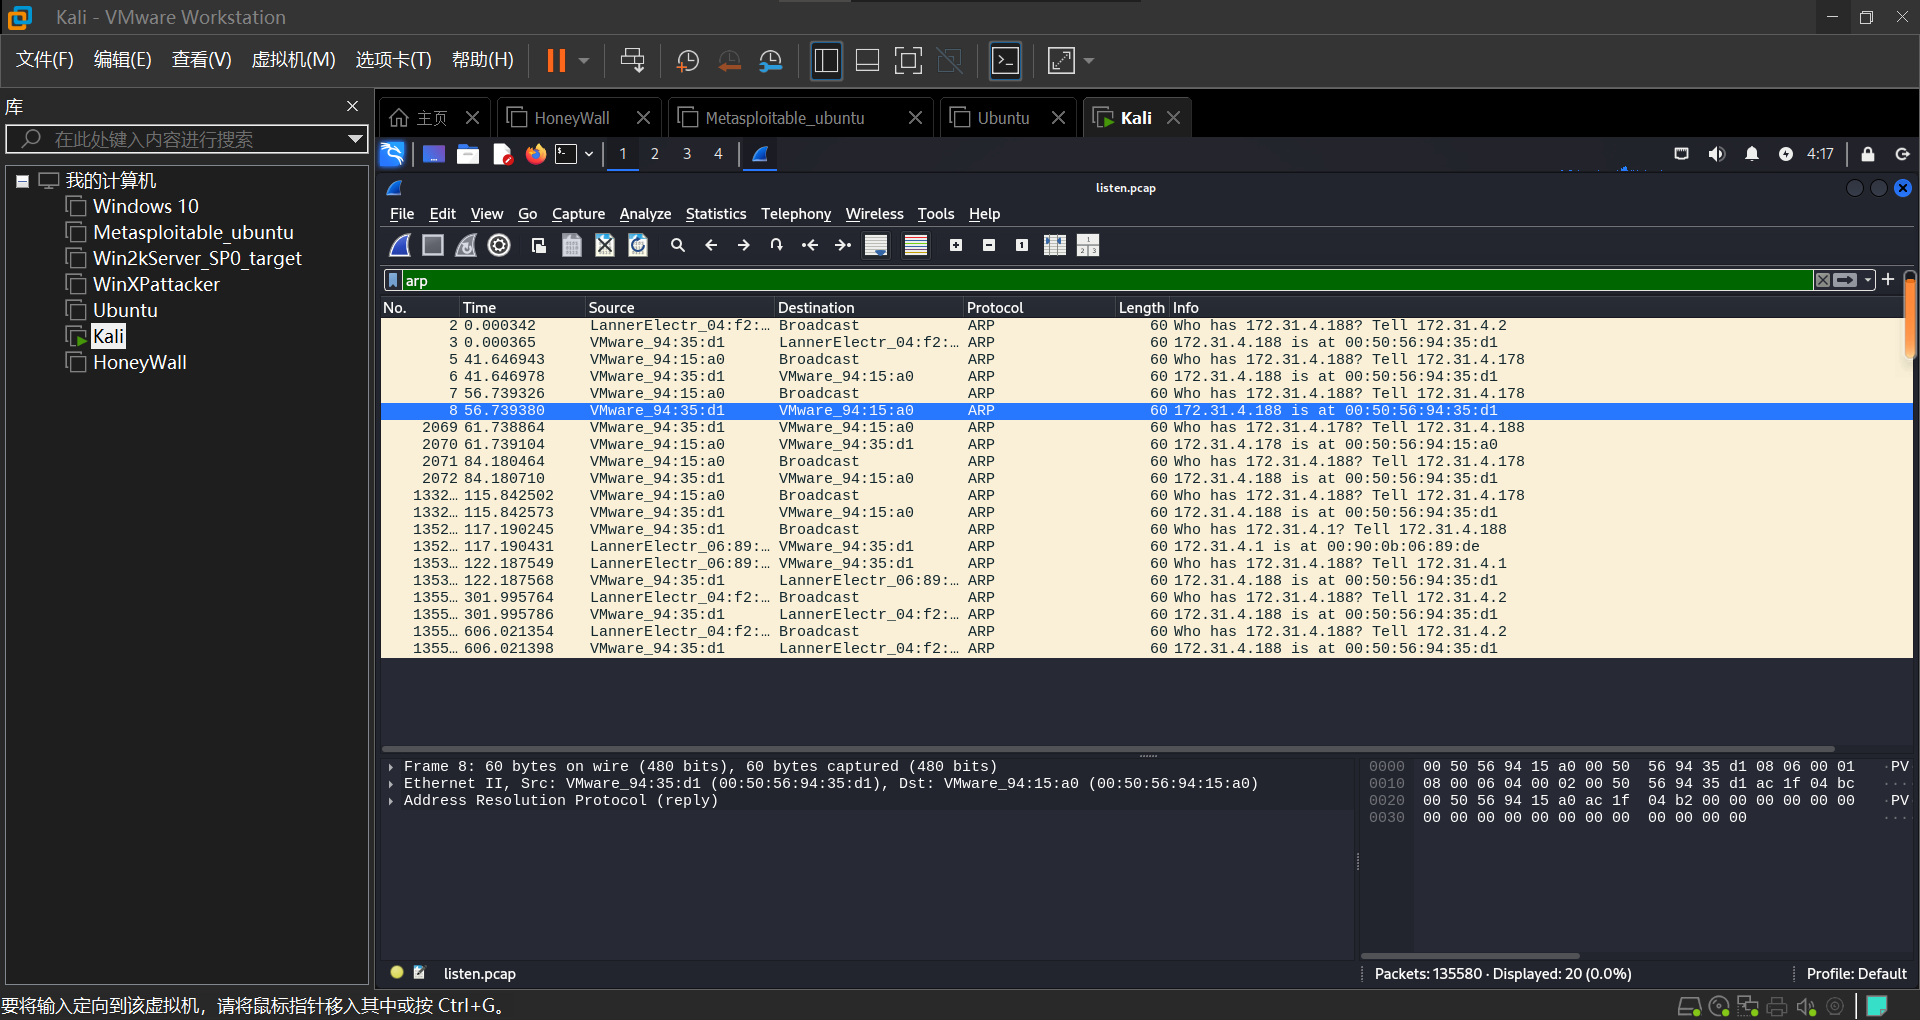The width and height of the screenshot is (1920, 1020).
Task: Expand the Frame 8 details row
Action: point(391,767)
